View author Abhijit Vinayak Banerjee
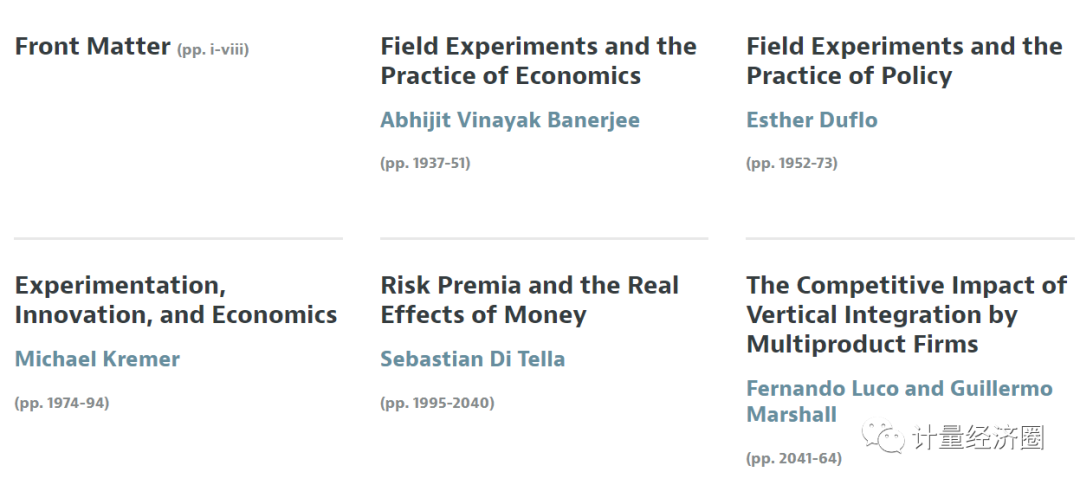 510,120
